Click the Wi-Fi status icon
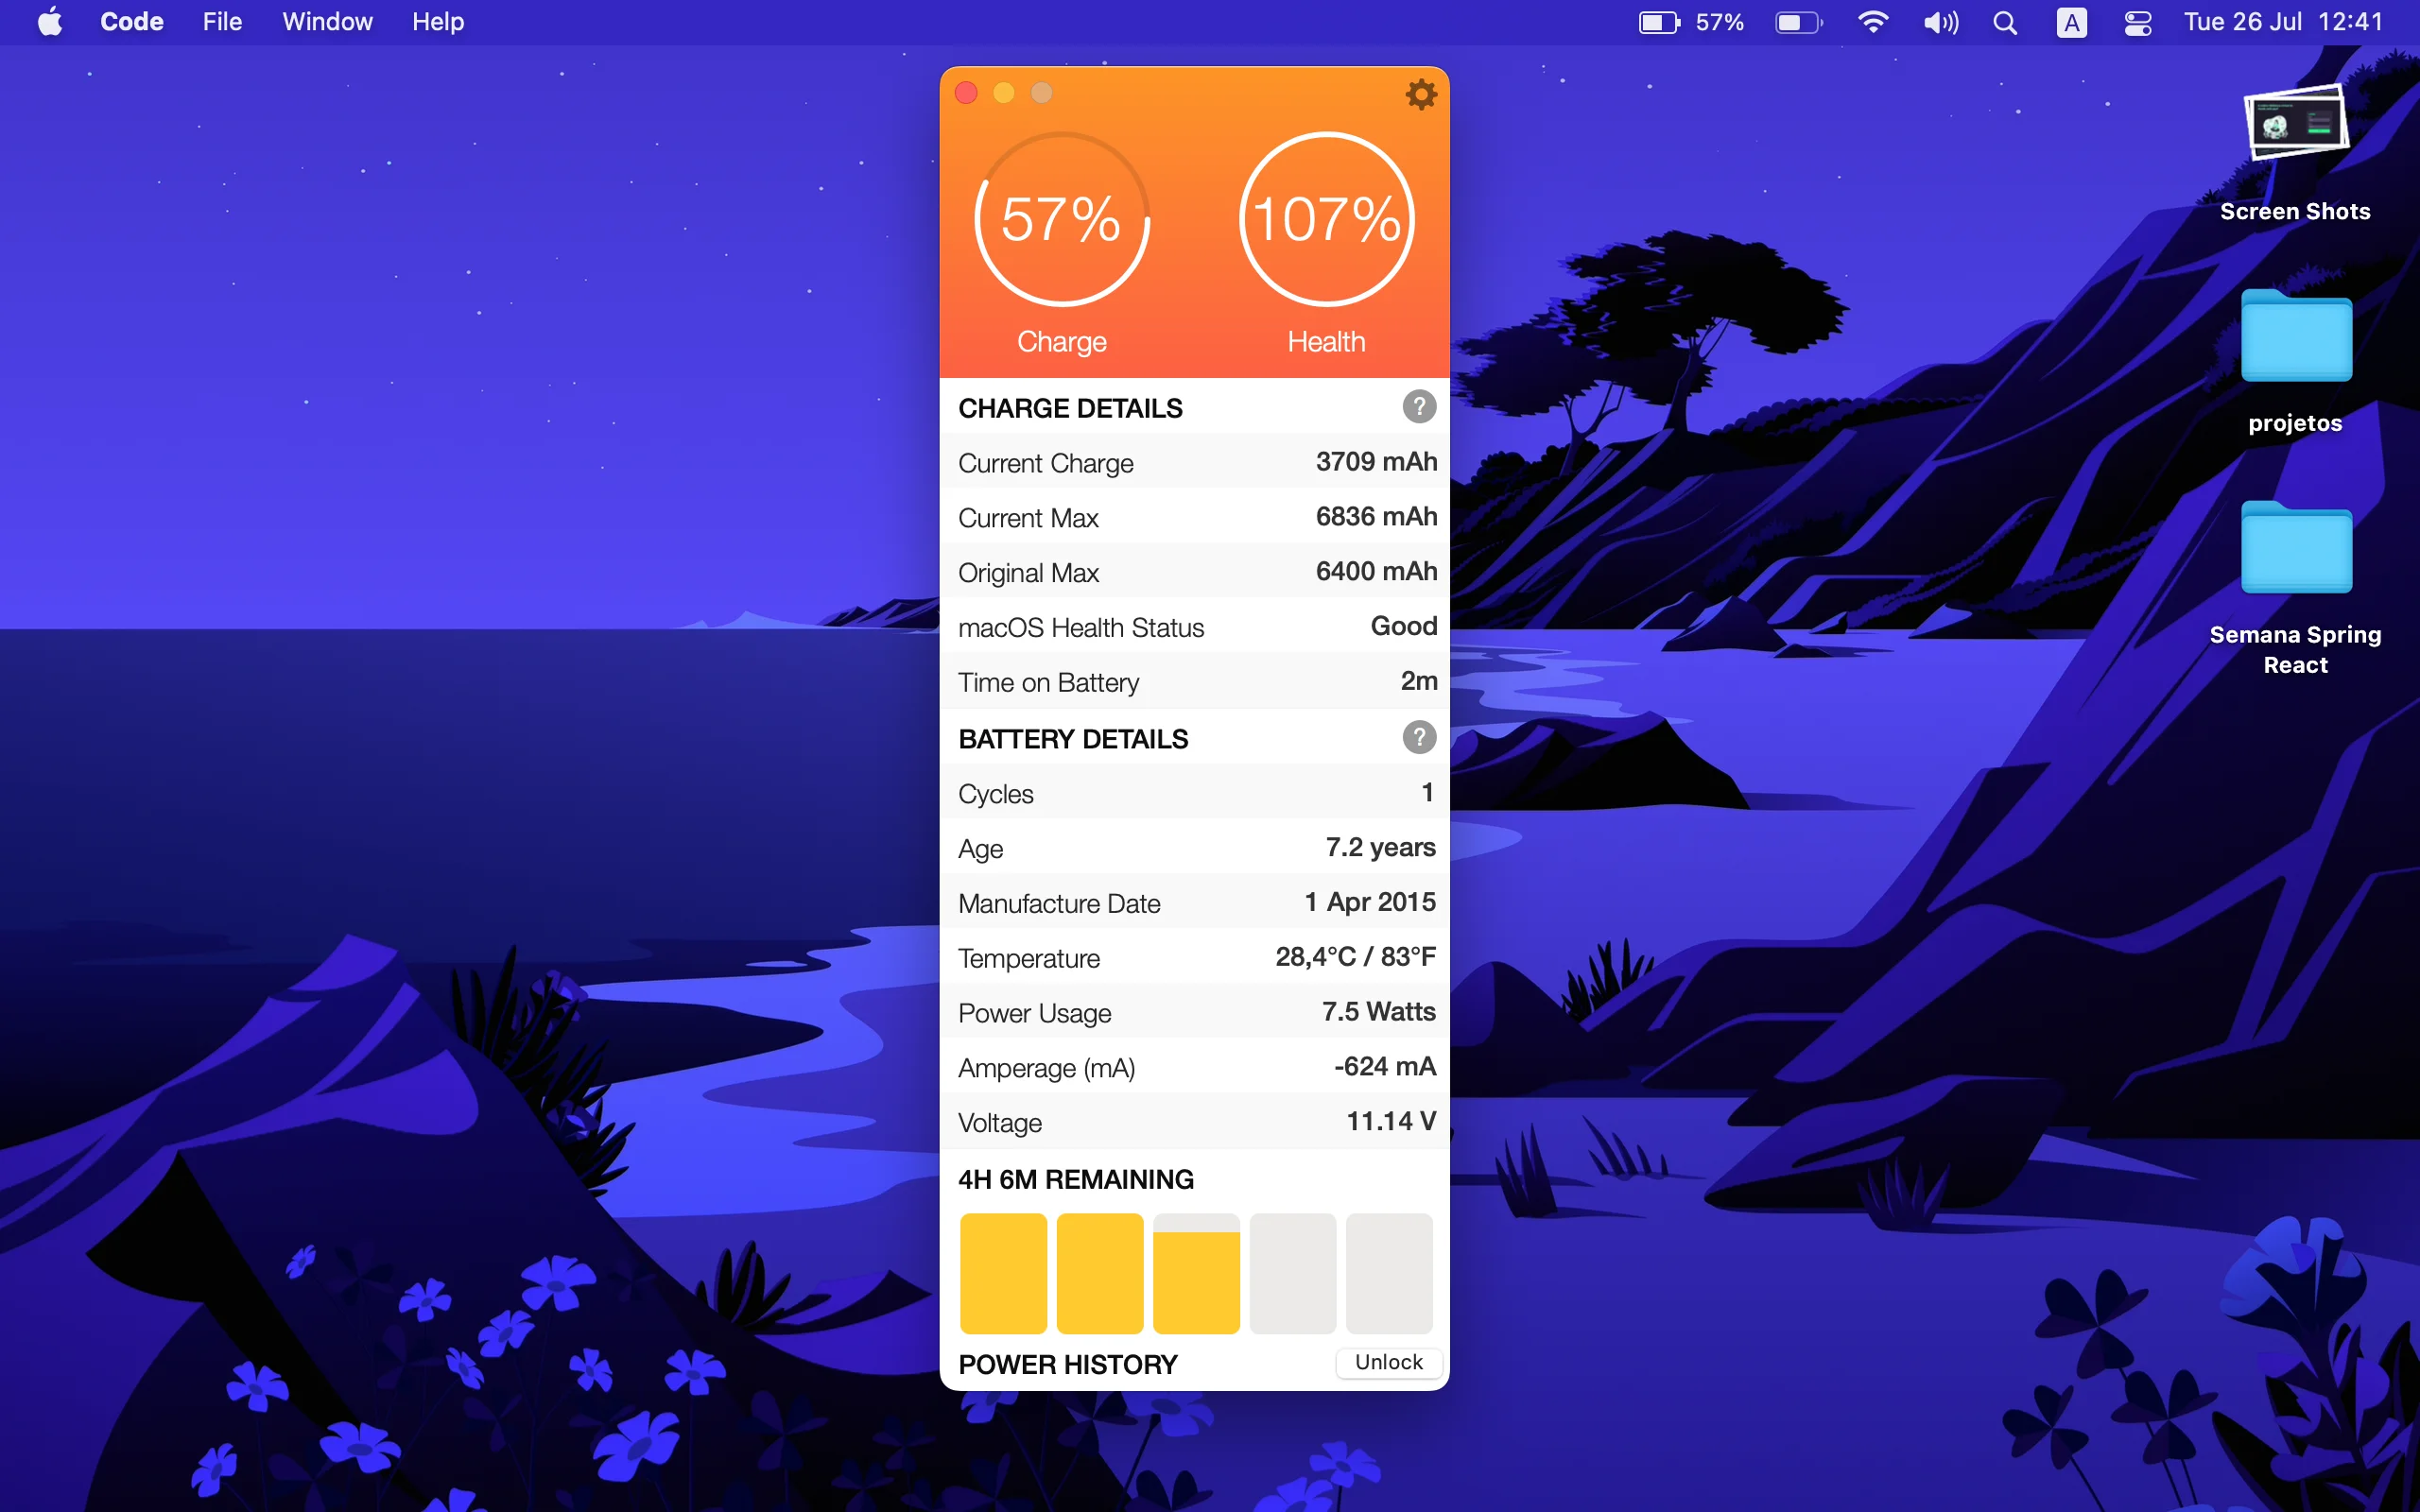 coord(1872,22)
